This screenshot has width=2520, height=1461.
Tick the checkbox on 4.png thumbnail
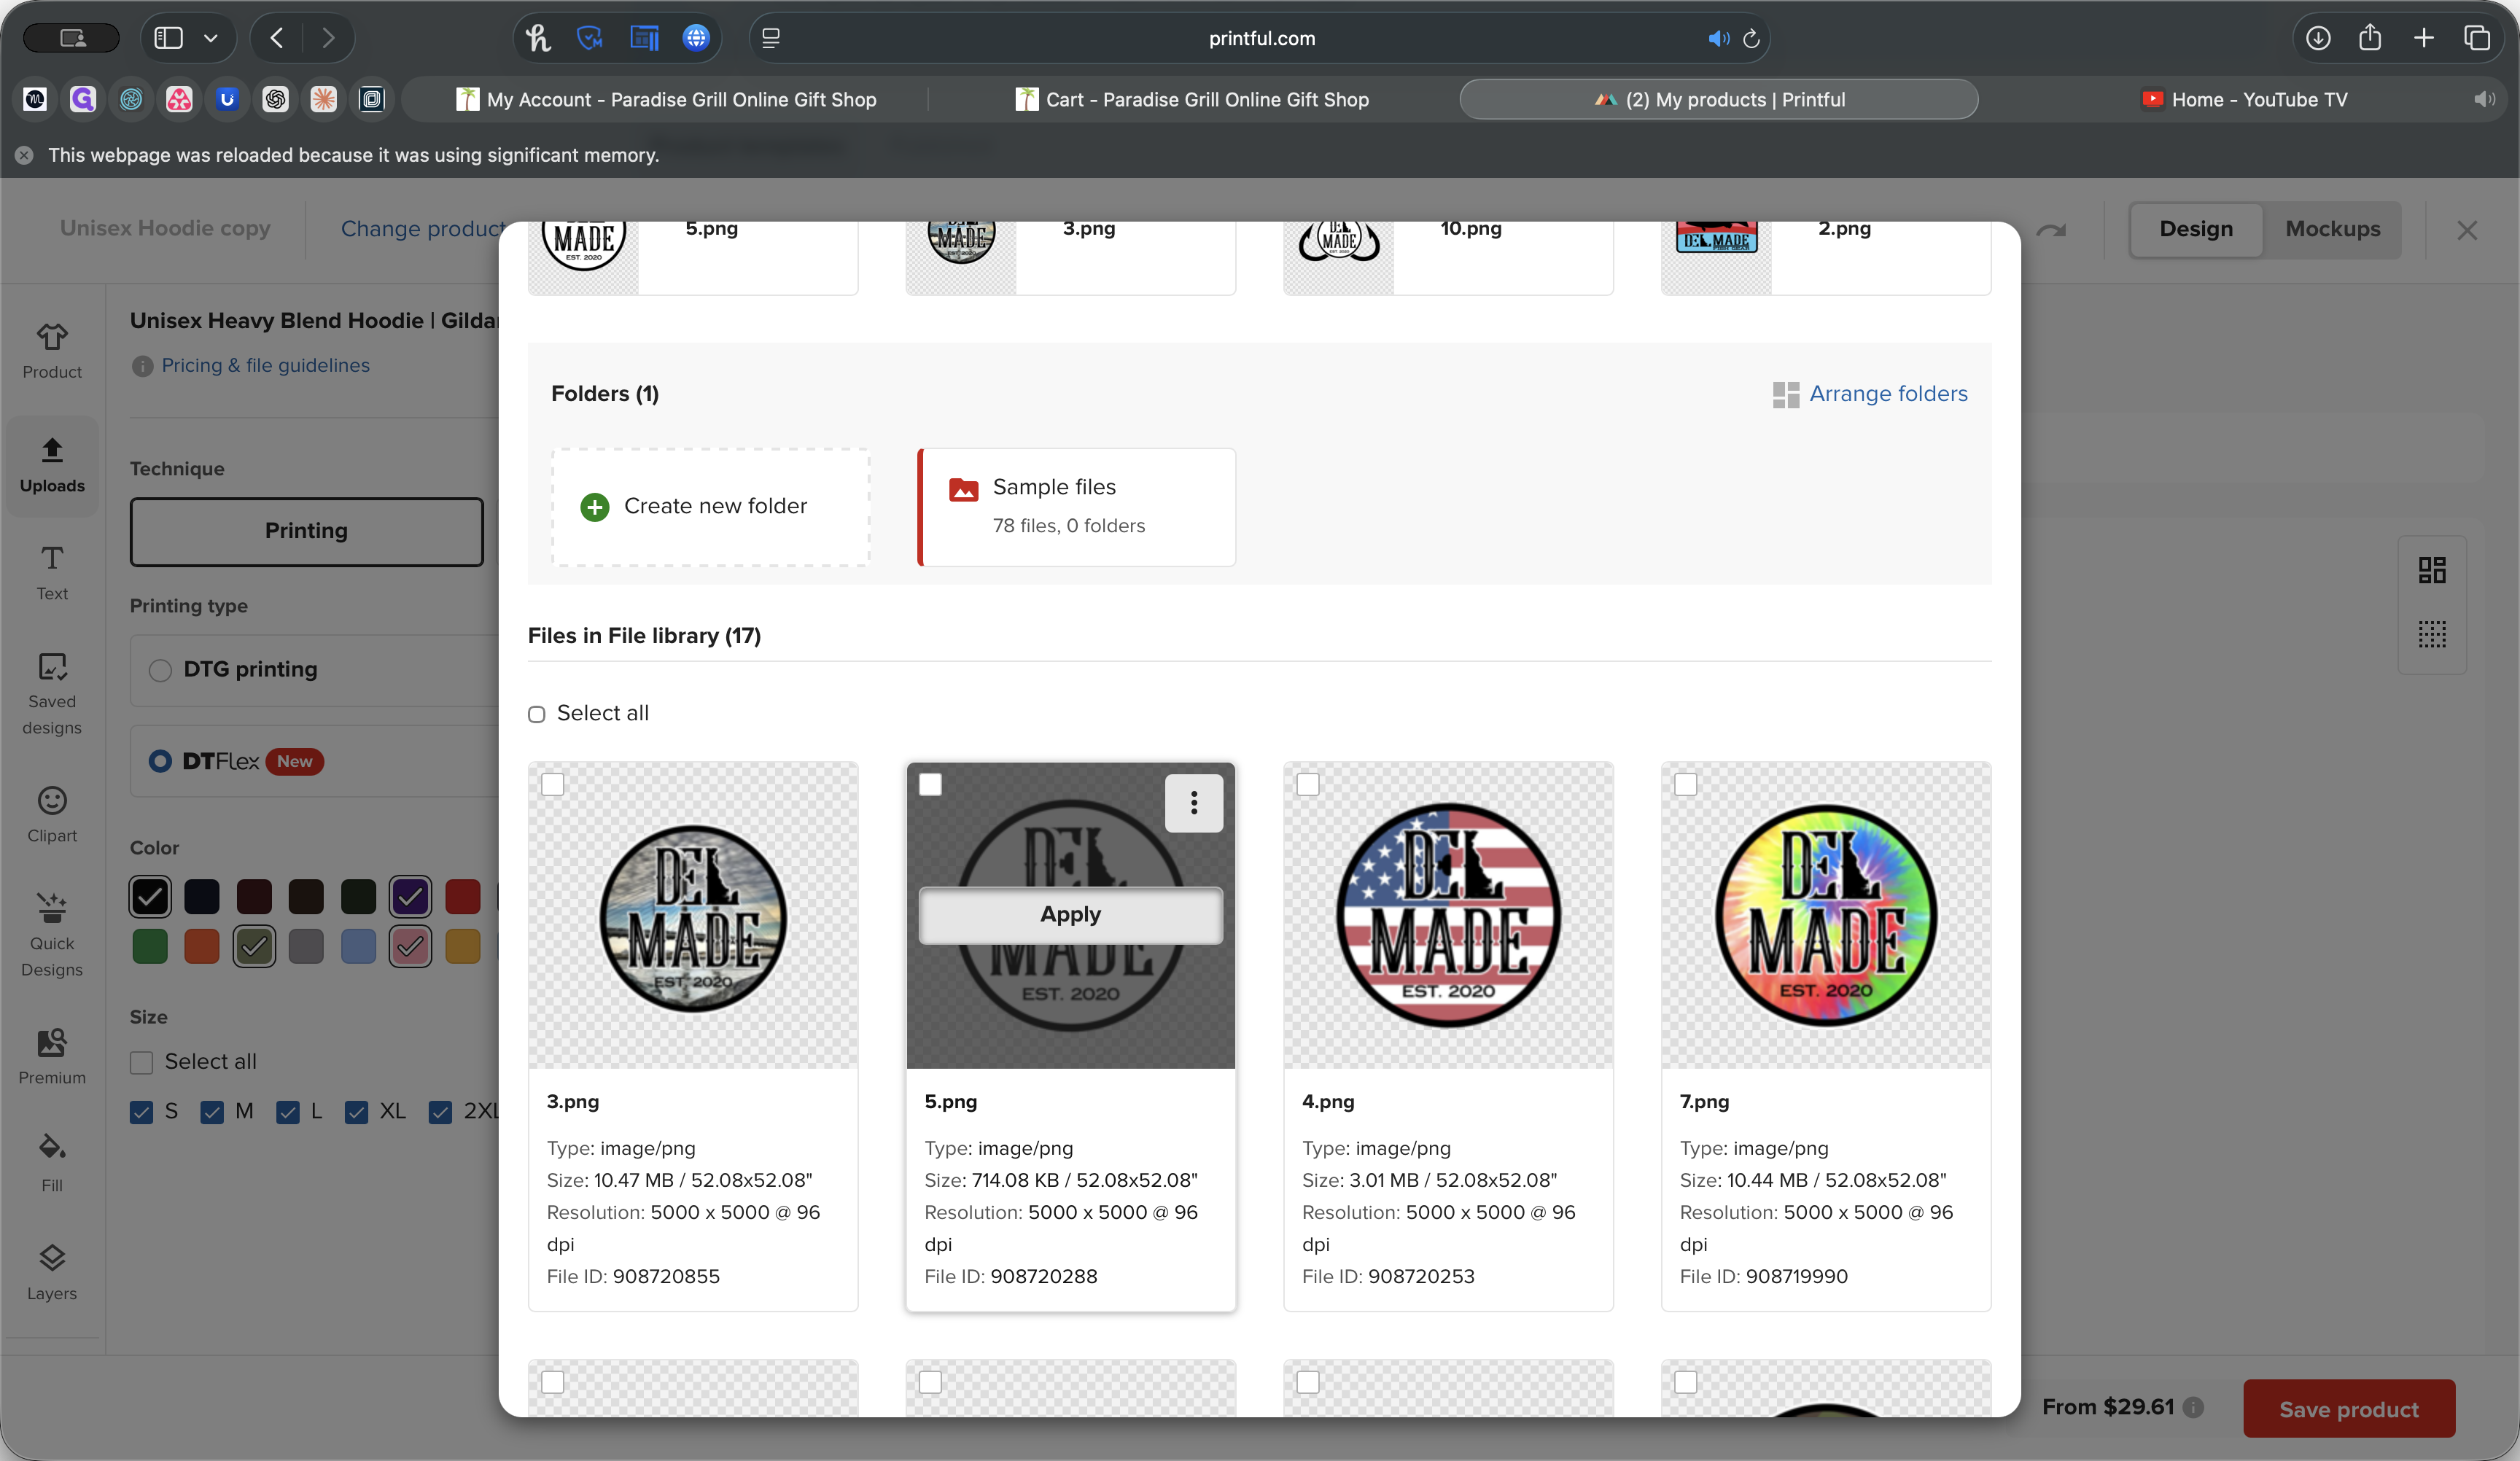pos(1308,785)
